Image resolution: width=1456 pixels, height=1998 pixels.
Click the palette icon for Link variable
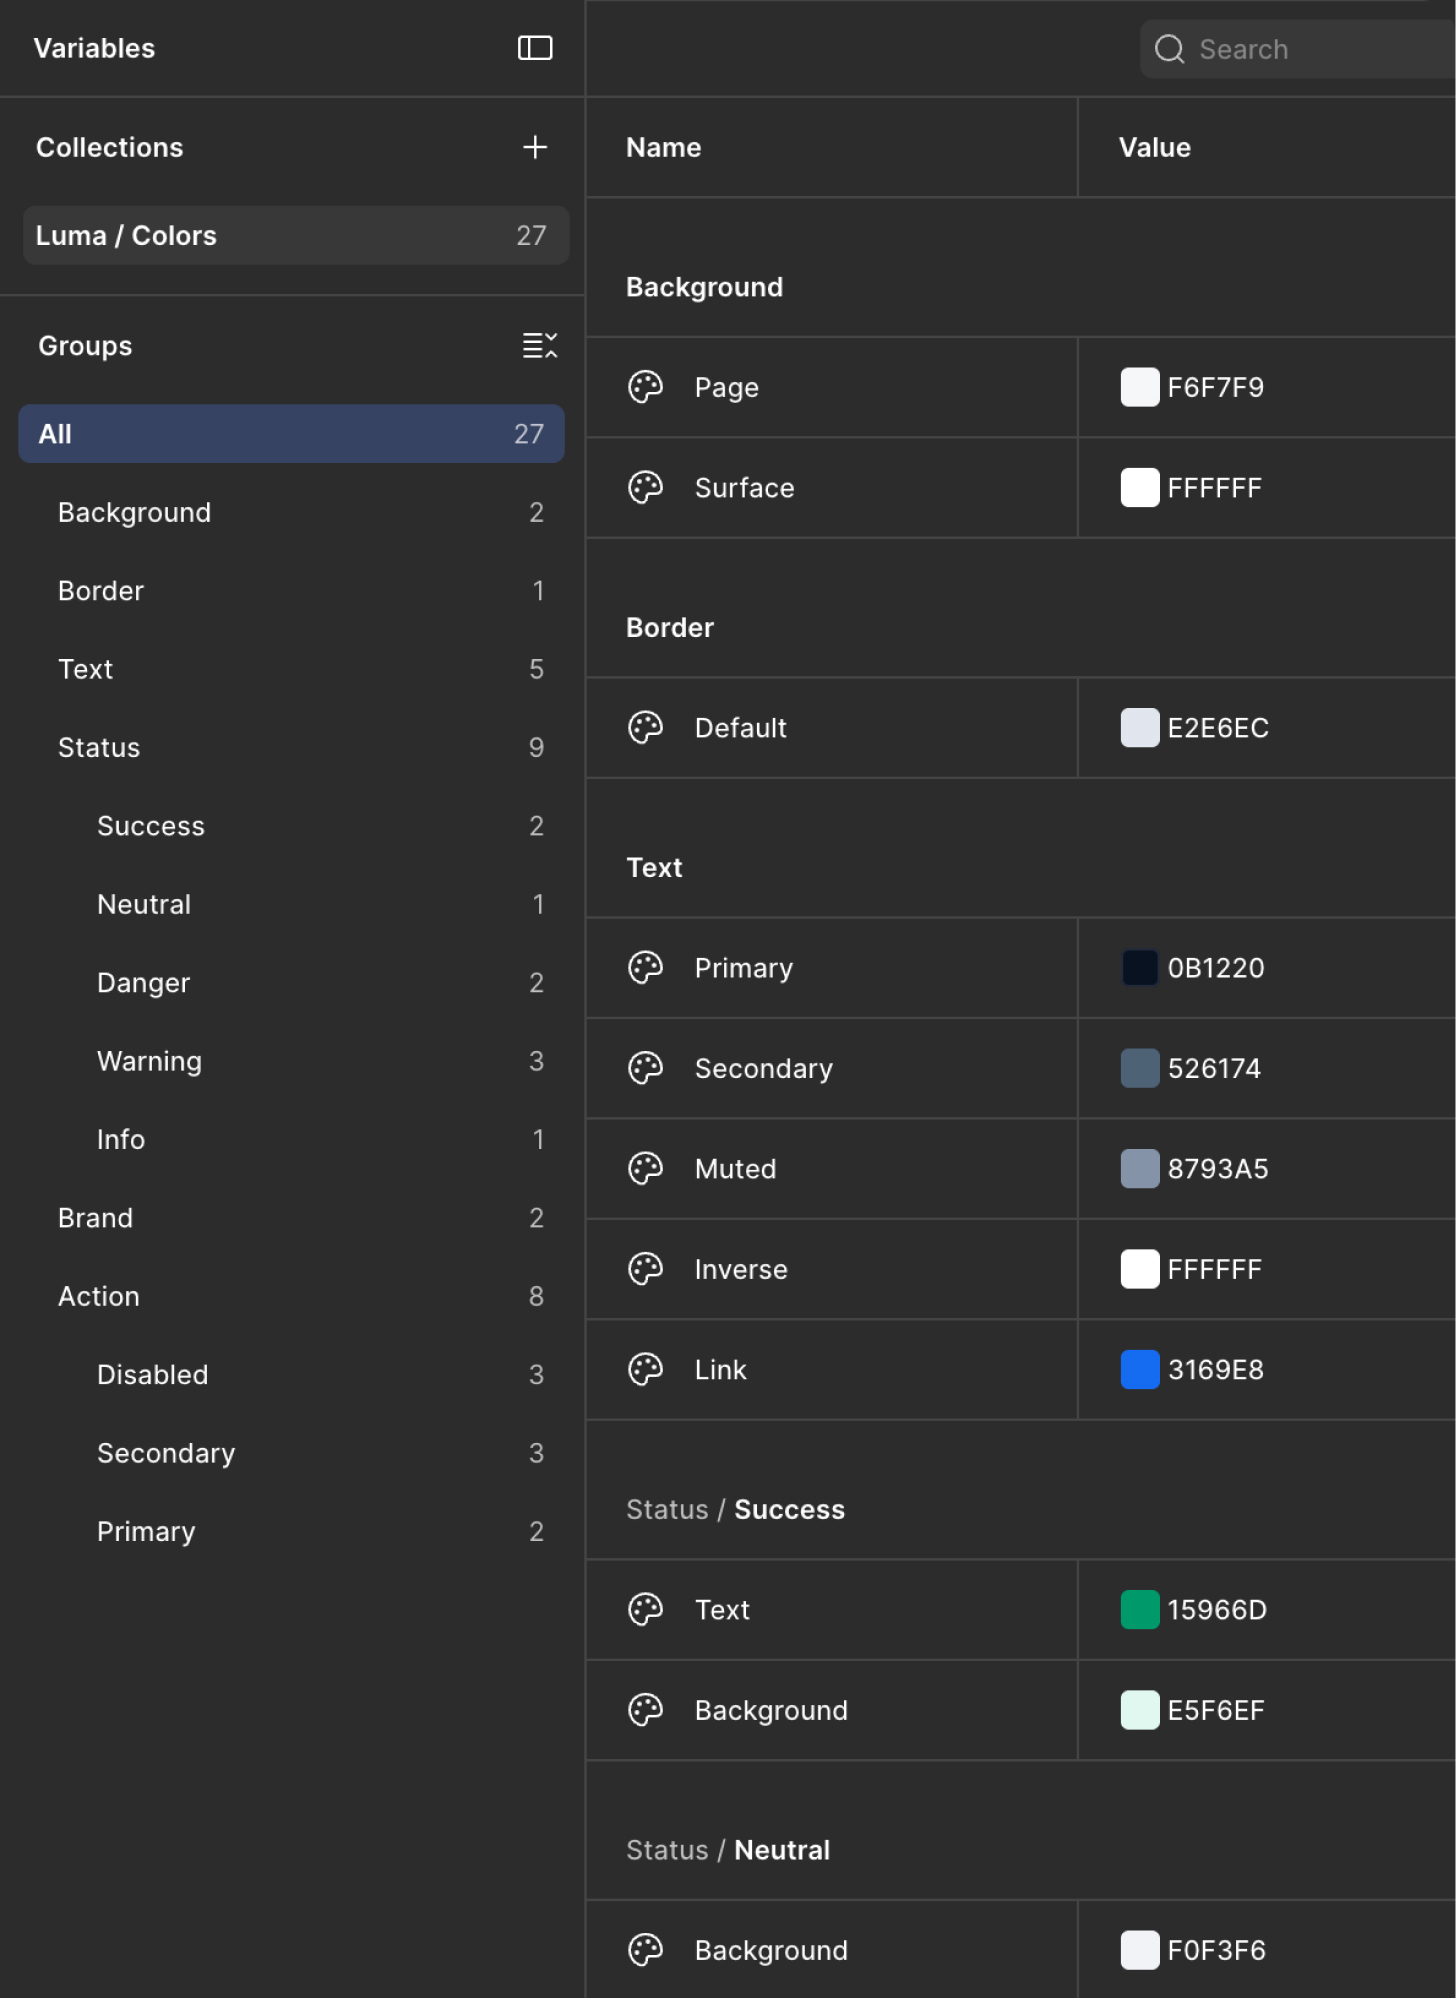point(645,1370)
